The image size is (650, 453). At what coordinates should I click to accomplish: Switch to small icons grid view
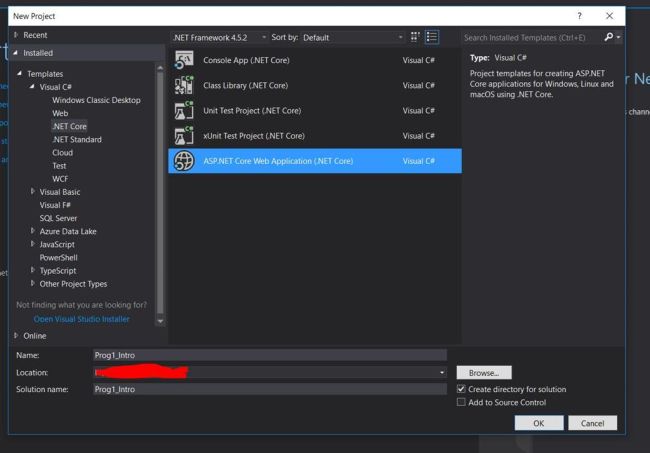[415, 37]
